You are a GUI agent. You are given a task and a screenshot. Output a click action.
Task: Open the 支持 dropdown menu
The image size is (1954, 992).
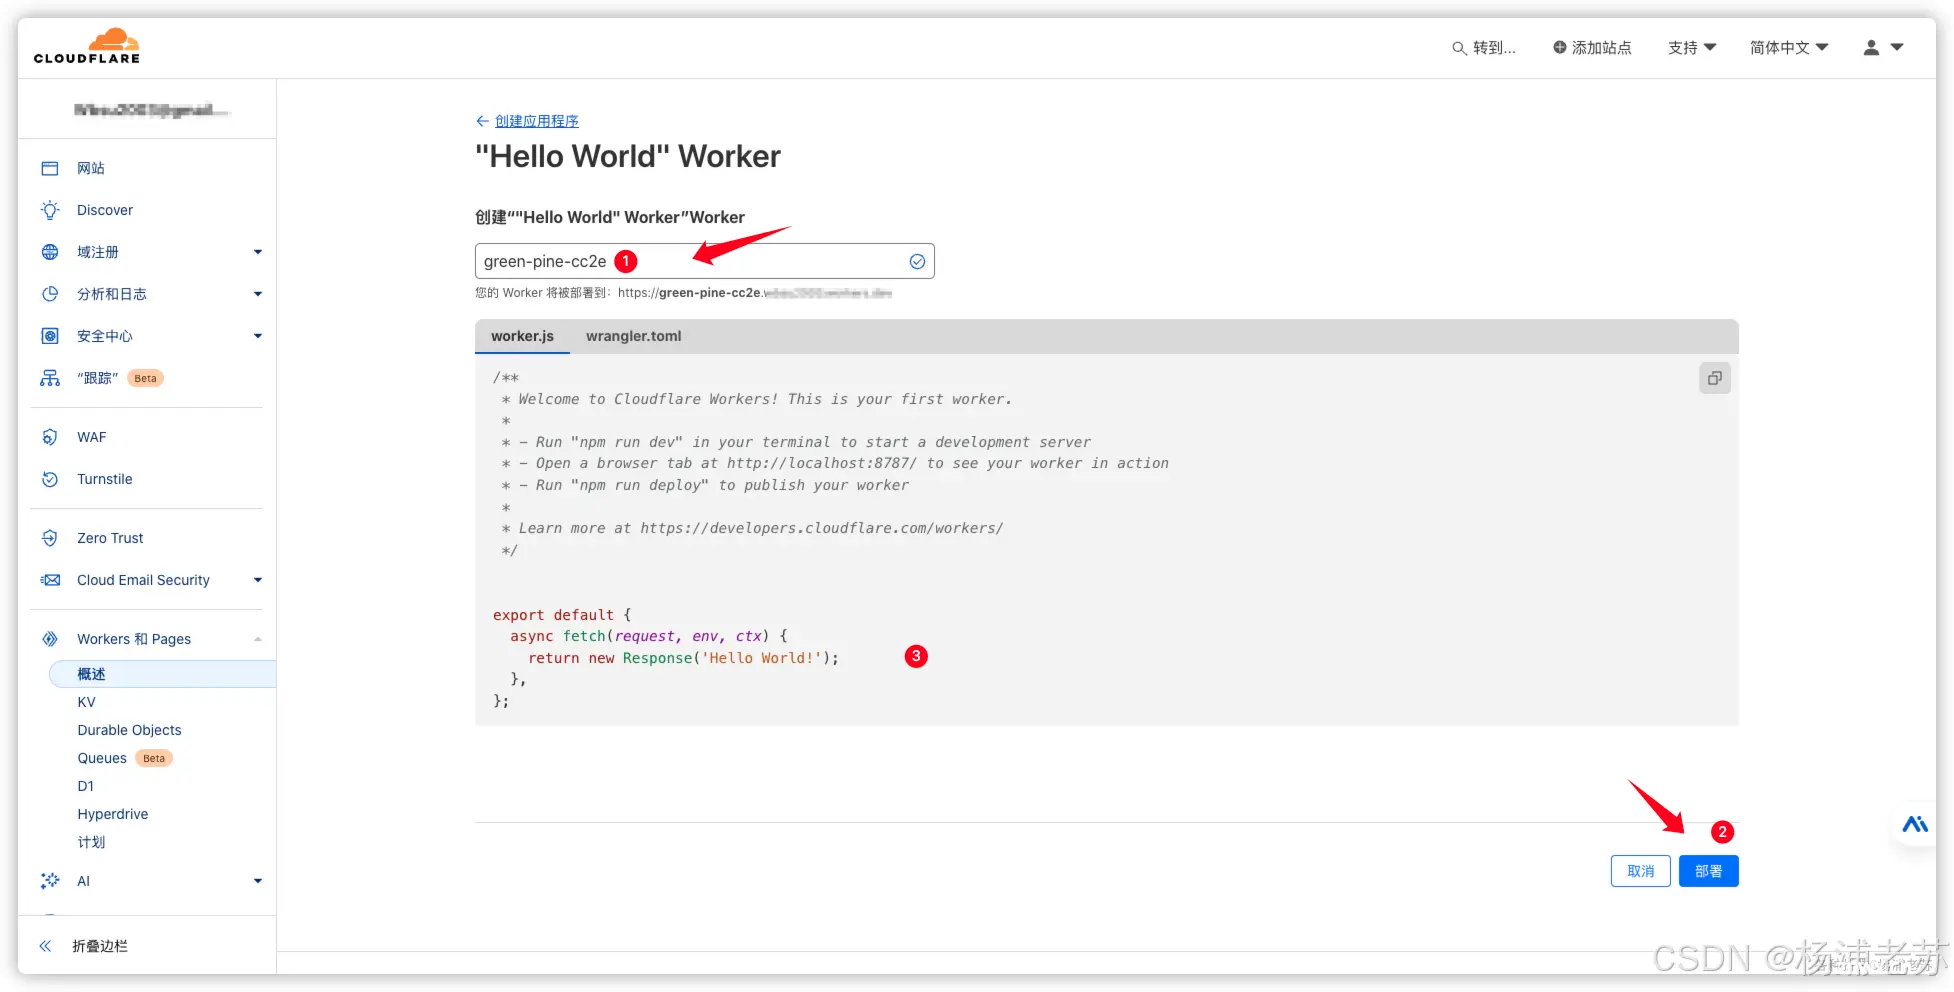[1692, 47]
